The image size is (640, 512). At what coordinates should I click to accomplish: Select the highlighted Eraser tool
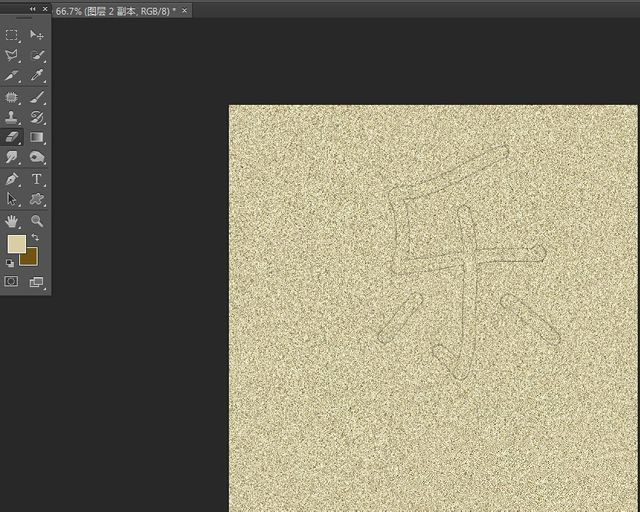click(x=11, y=137)
